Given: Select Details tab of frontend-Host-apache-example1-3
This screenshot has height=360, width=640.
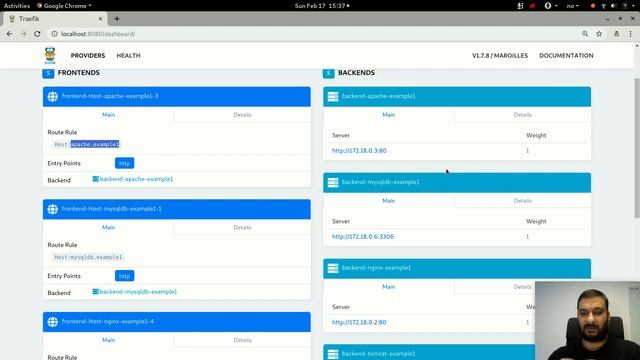Looking at the screenshot, I should 242,115.
